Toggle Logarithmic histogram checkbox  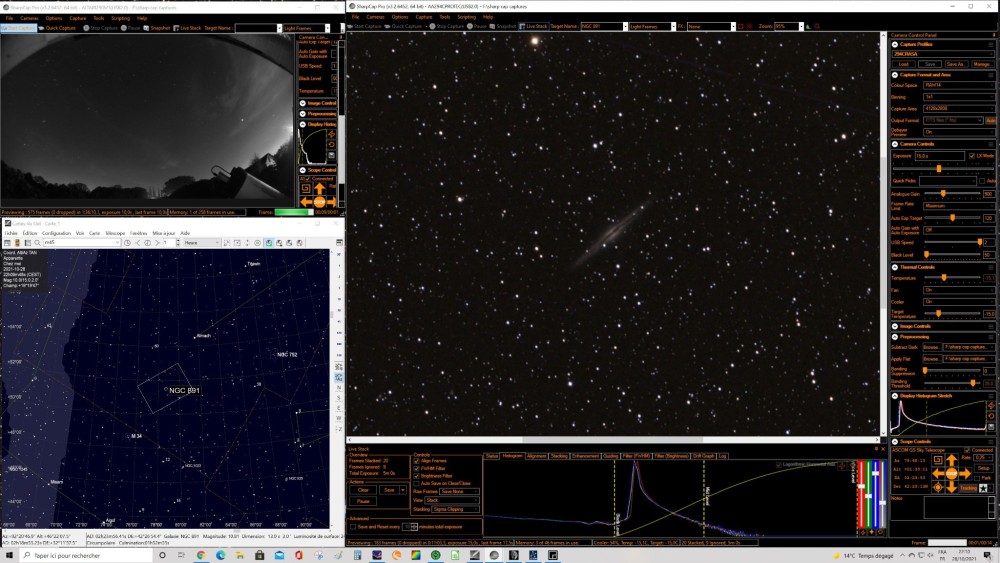point(779,465)
